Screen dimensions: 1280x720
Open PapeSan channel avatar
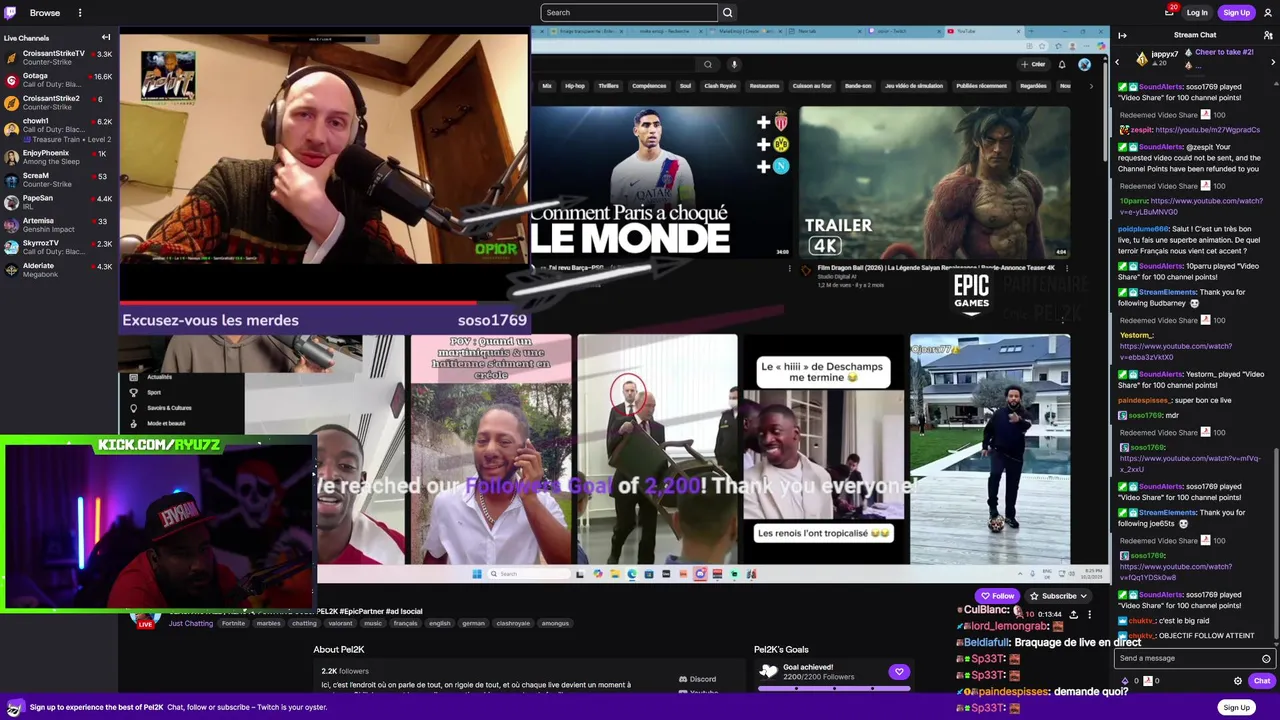coord(11,202)
